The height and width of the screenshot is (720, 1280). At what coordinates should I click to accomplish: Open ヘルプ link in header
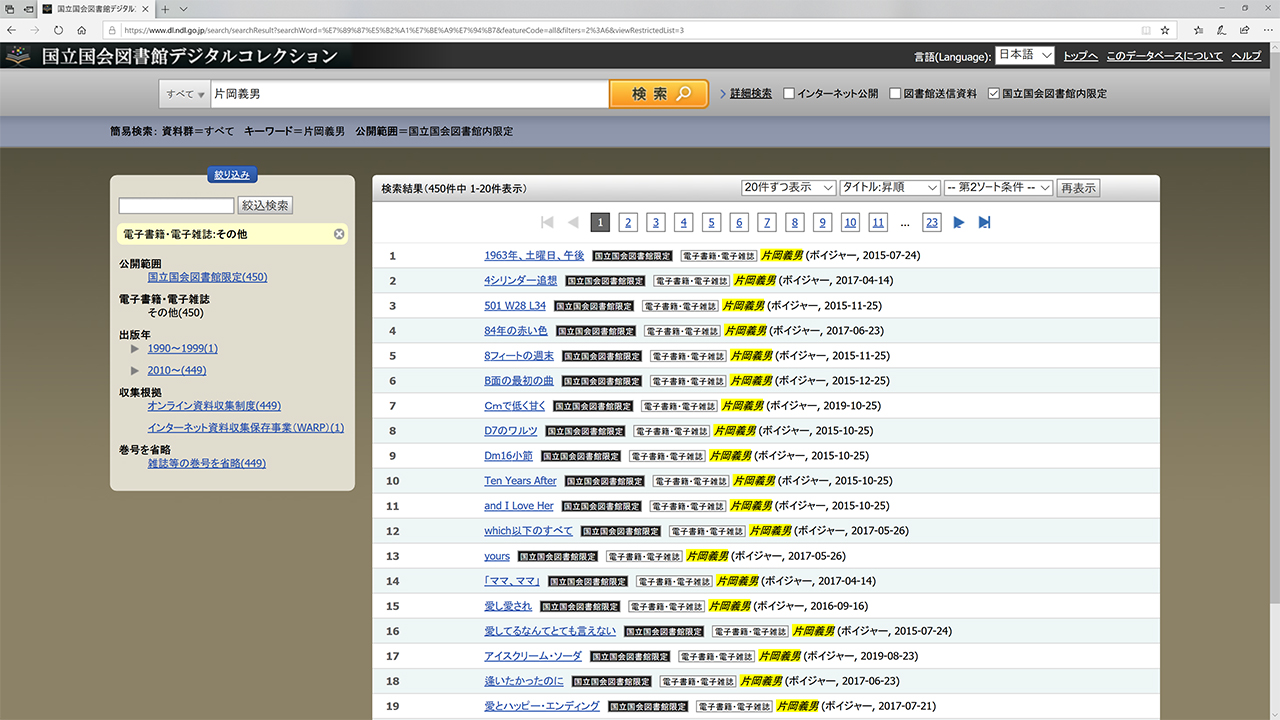click(1246, 56)
